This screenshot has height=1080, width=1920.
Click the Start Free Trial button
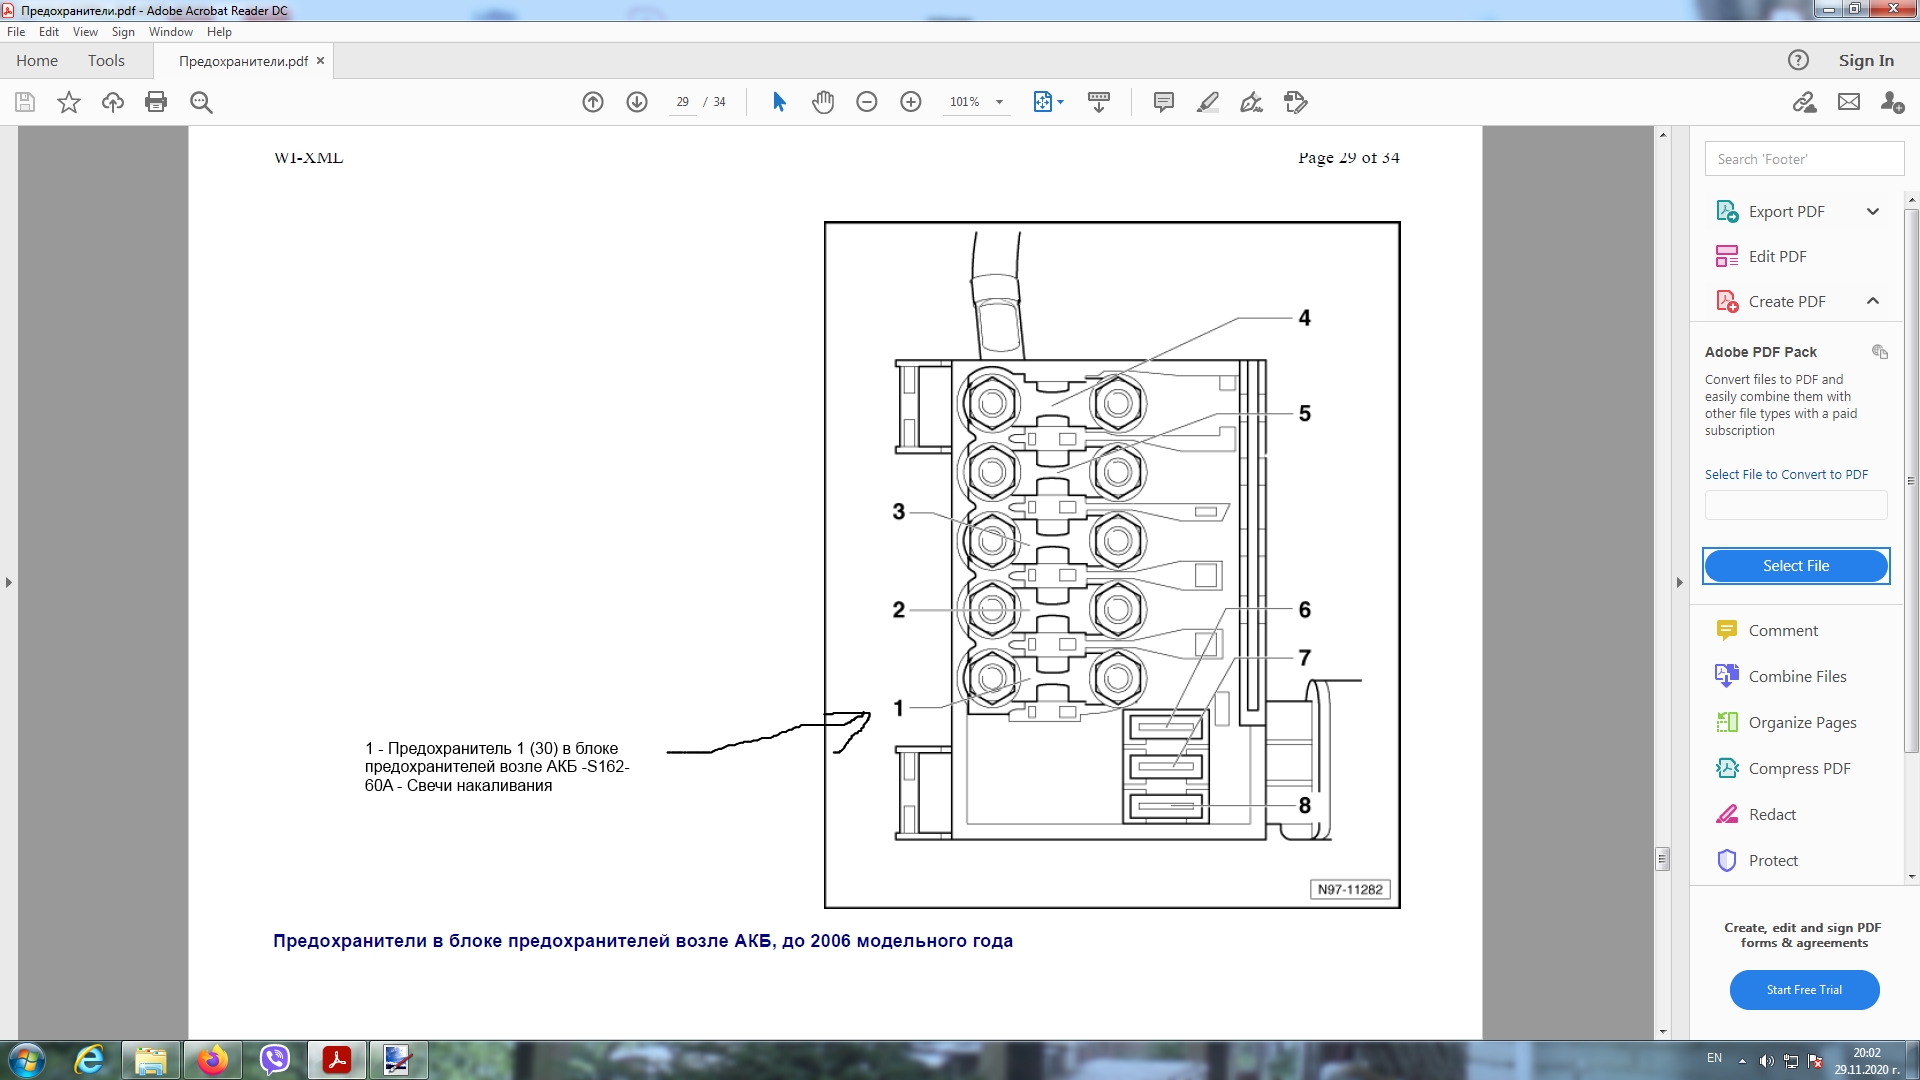(x=1803, y=989)
